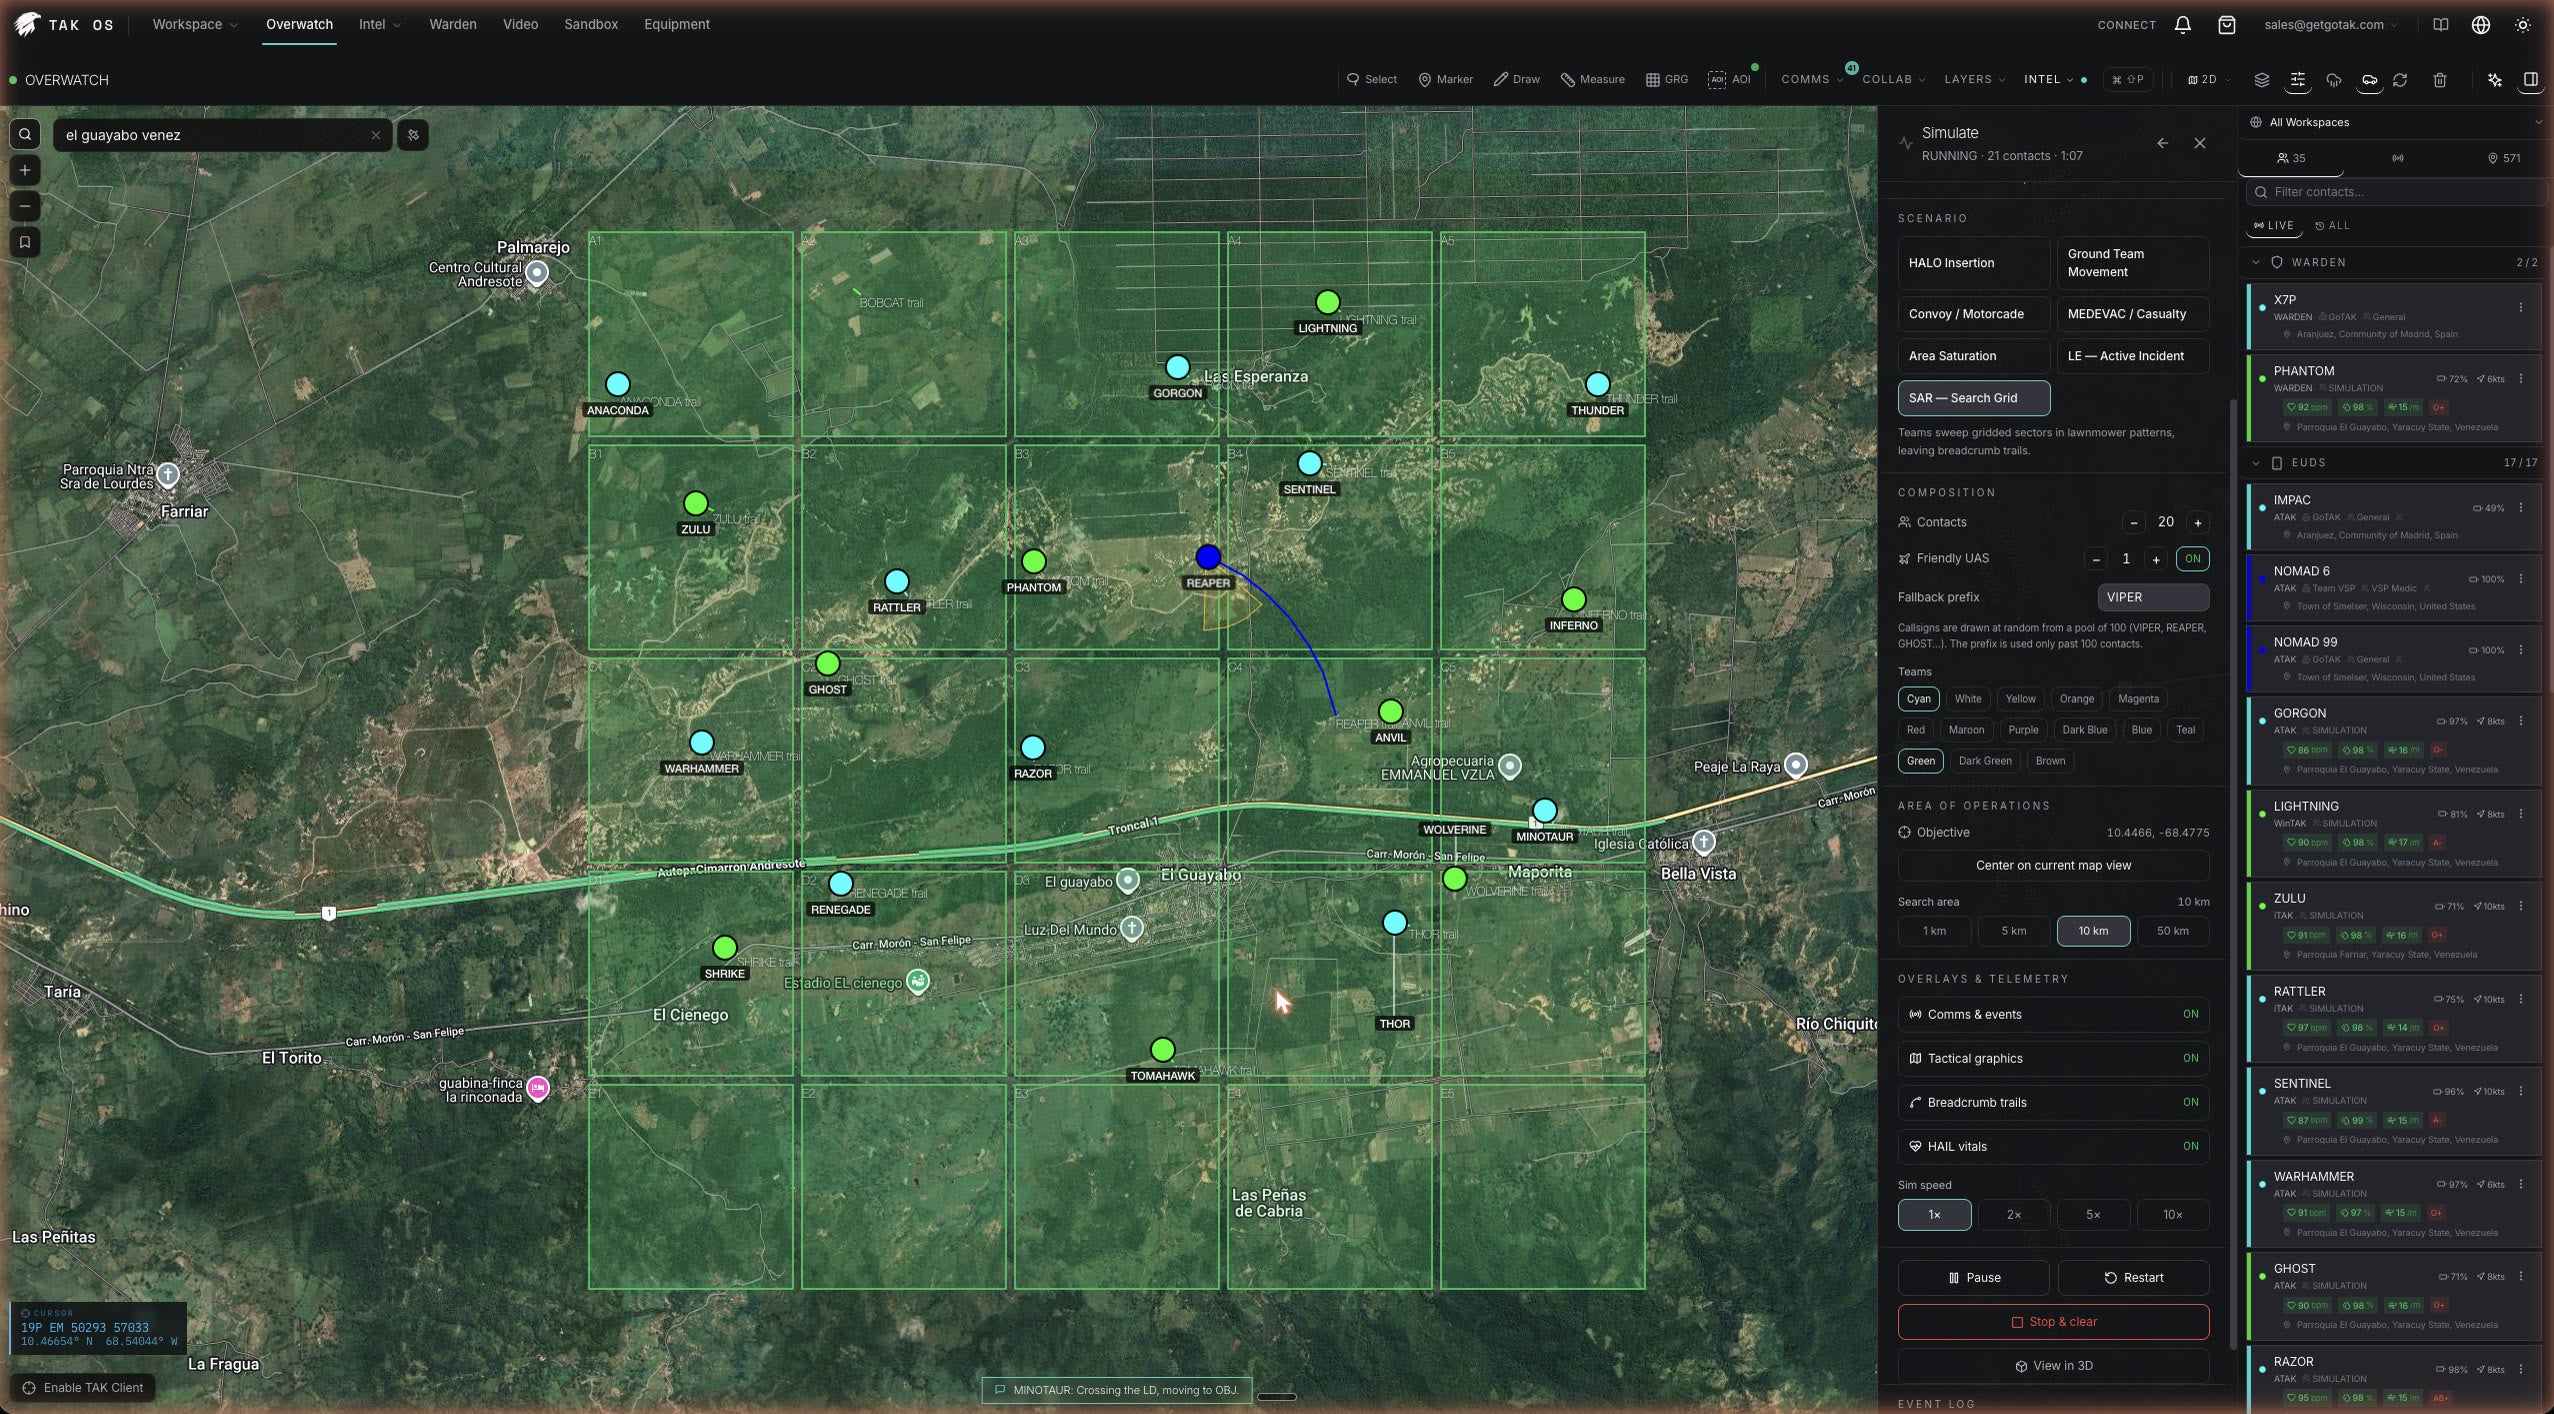Open the COMMS dropdown

pyautogui.click(x=1812, y=80)
